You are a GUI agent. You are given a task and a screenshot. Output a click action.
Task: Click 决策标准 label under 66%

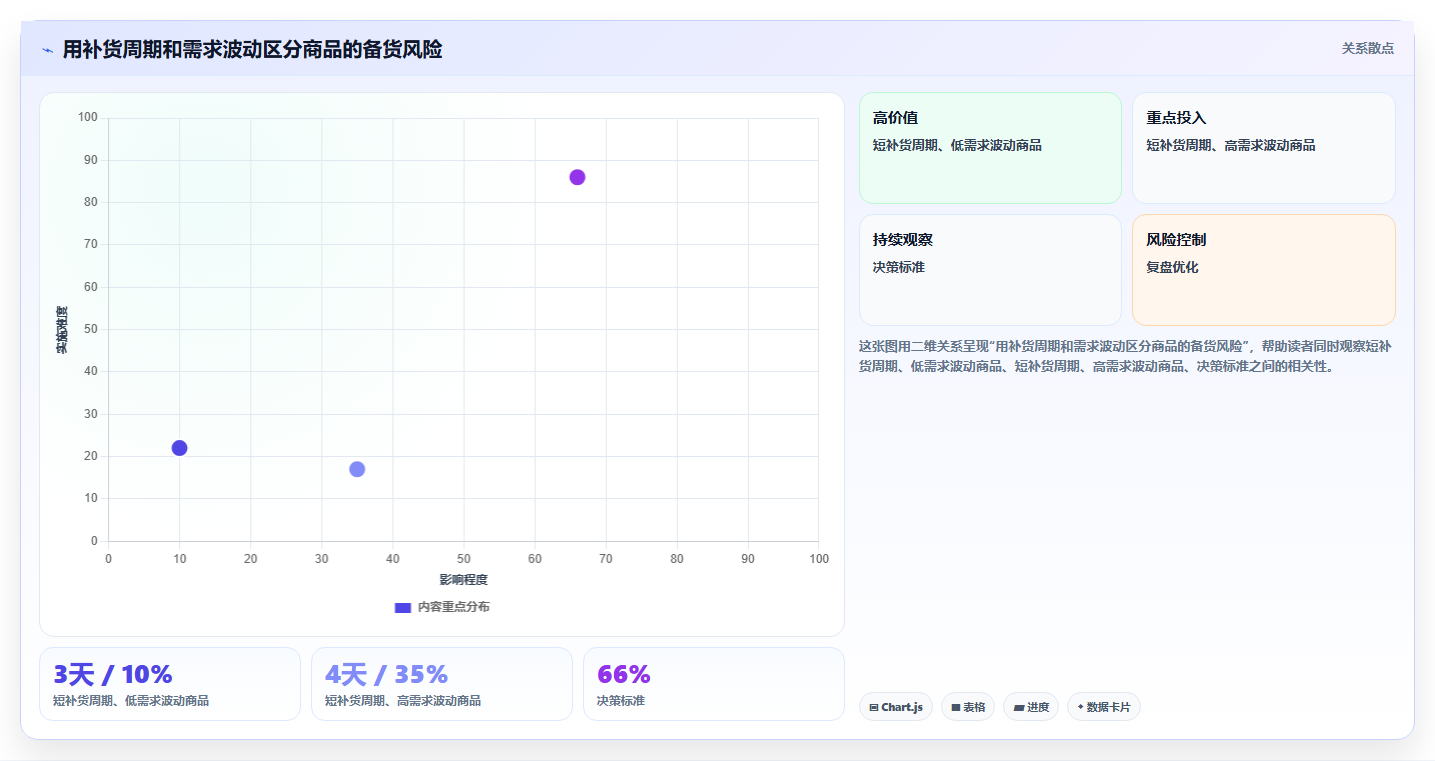tap(621, 701)
